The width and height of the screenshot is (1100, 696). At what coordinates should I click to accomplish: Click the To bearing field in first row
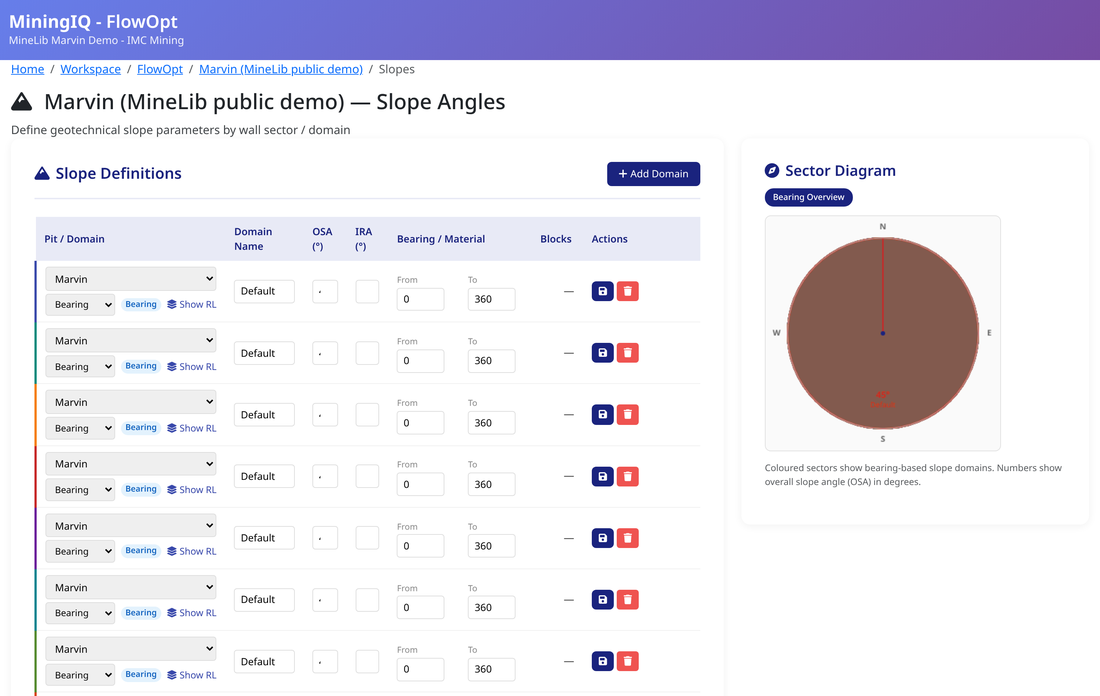[x=491, y=299]
